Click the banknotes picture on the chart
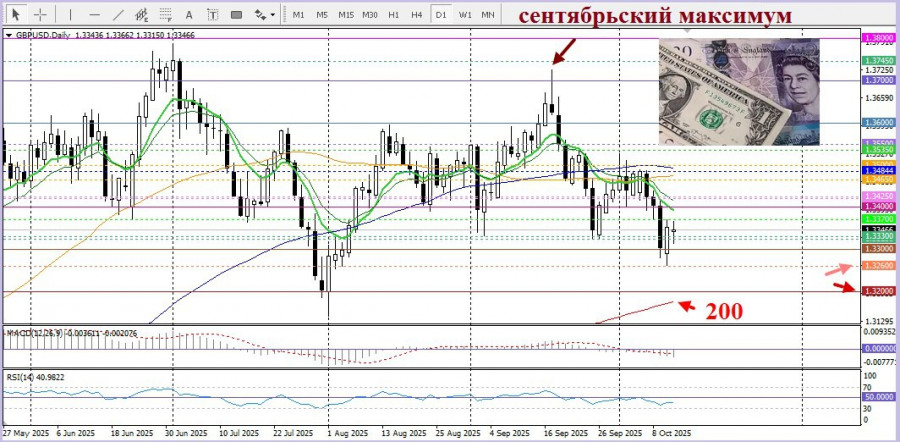This screenshot has width=900, height=442. [x=739, y=91]
